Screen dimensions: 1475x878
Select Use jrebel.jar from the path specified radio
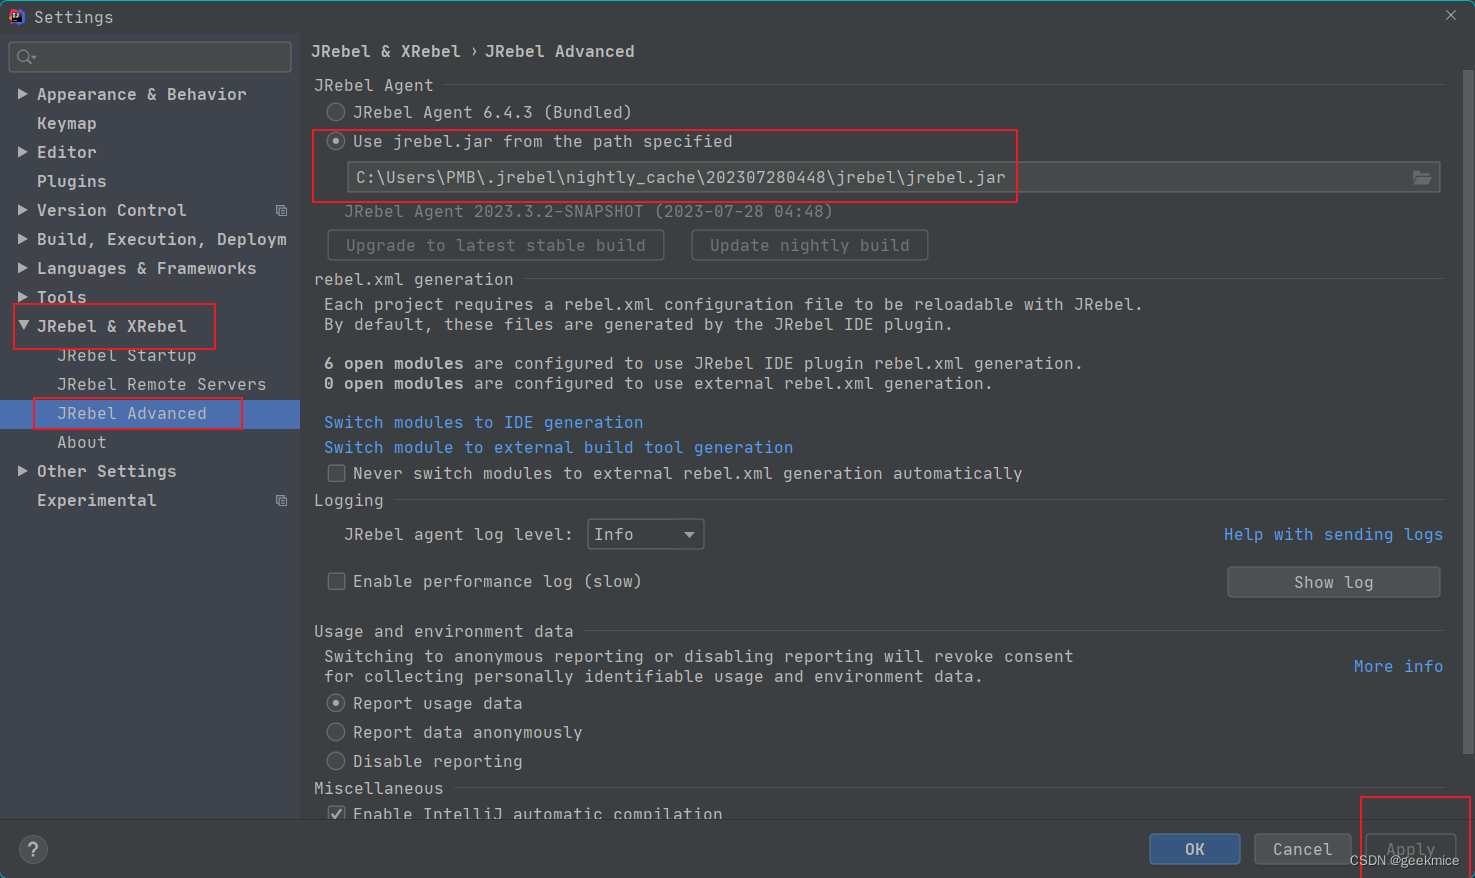tap(336, 141)
